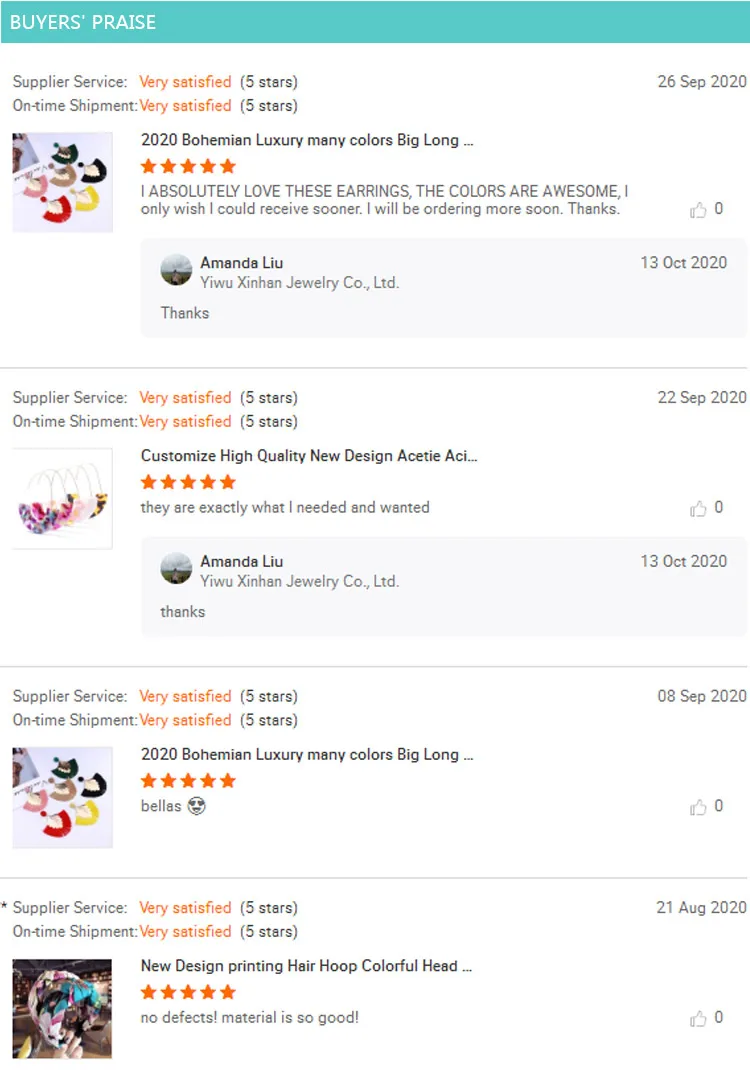
Task: Click star rating under Customize High Quality product
Action: tap(188, 482)
